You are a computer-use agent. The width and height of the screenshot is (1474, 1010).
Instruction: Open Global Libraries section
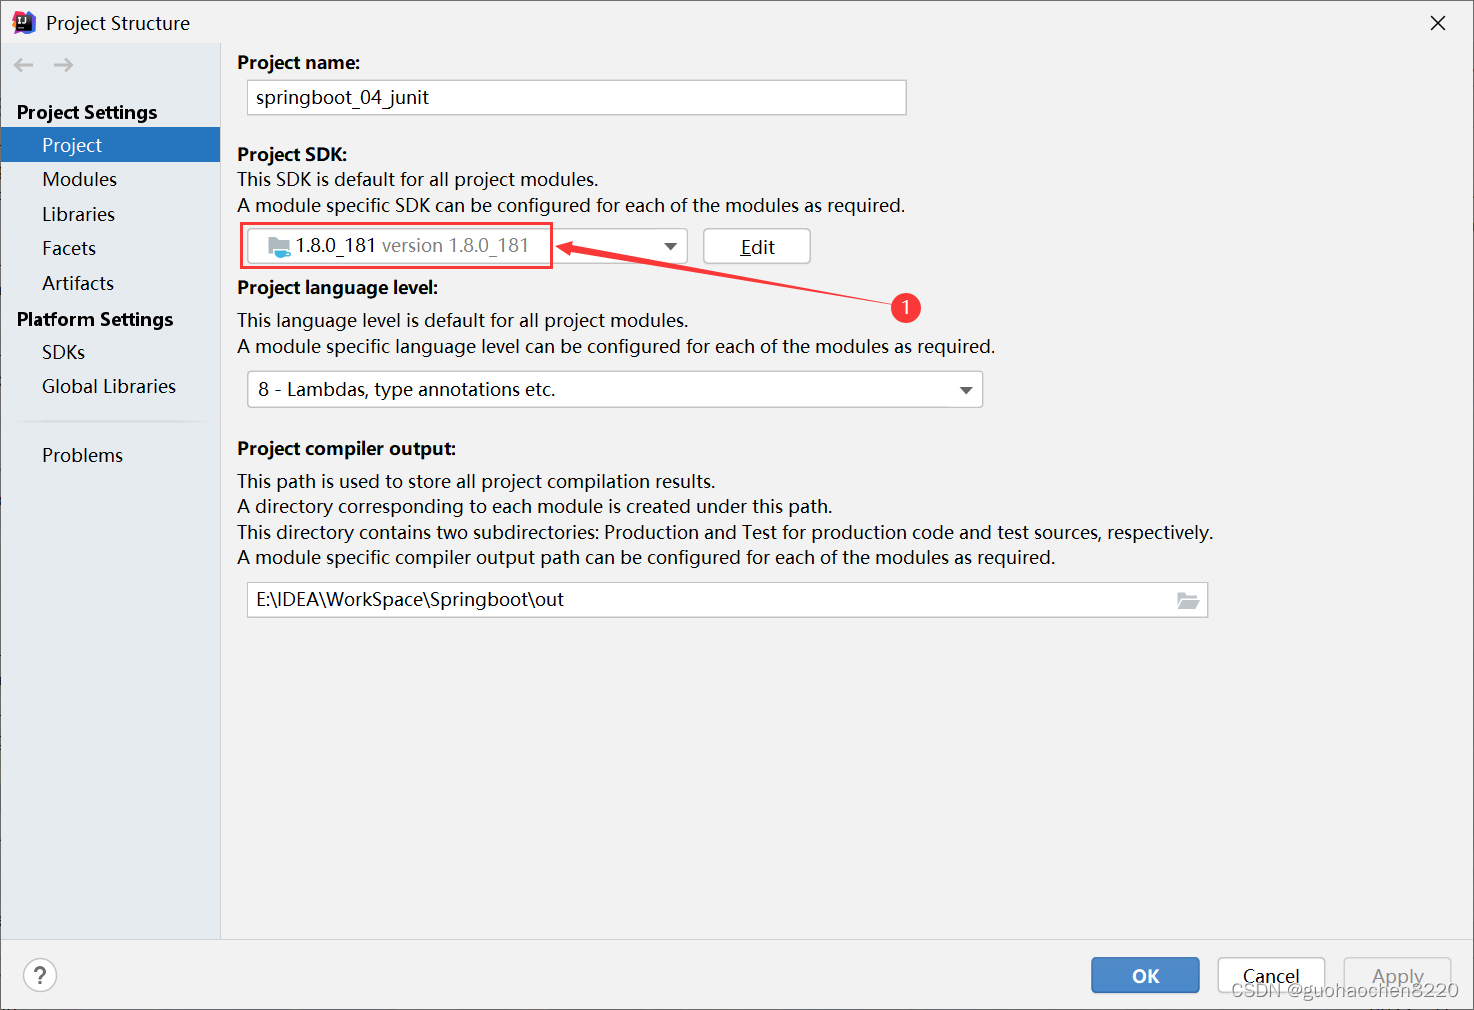110,386
